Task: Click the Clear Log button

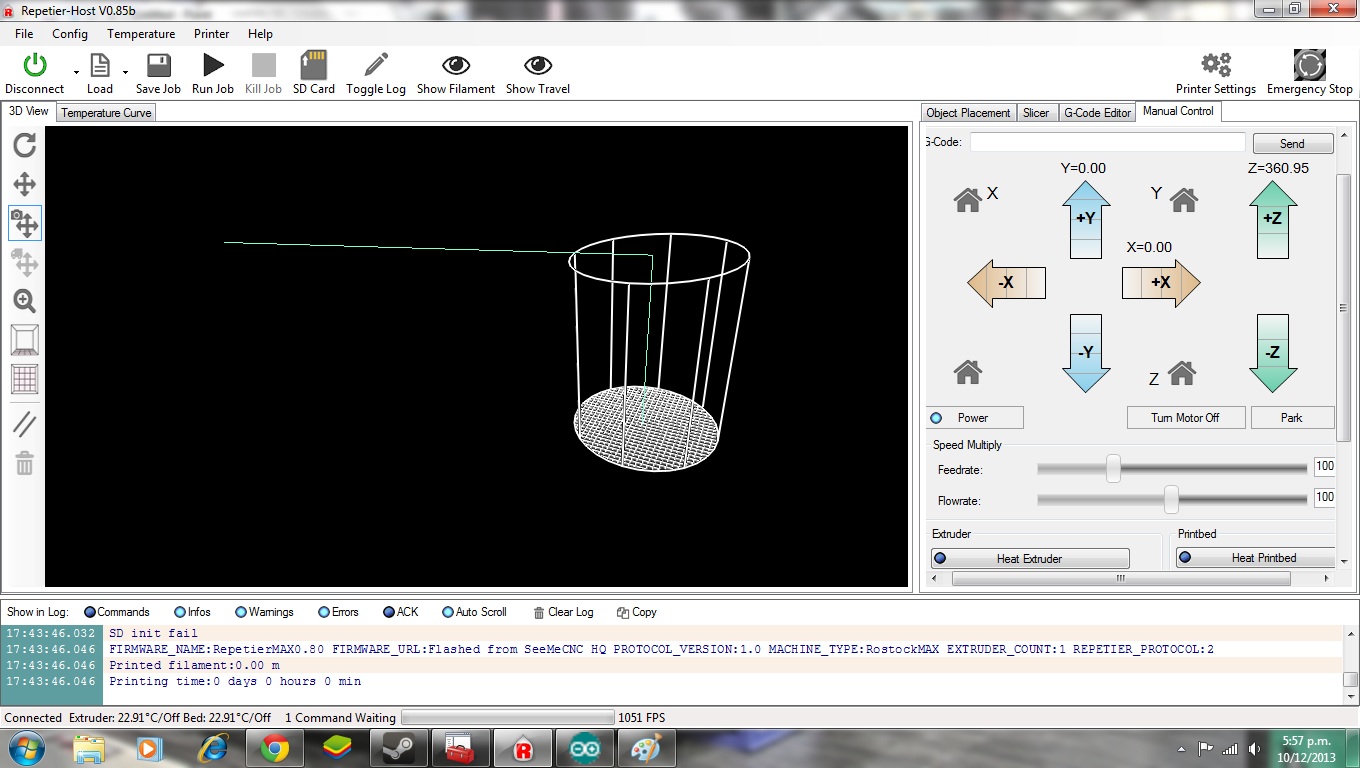Action: pyautogui.click(x=563, y=612)
